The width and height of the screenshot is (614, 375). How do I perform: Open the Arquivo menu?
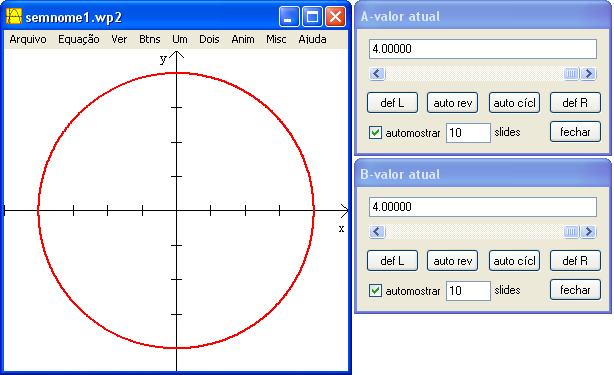(28, 39)
